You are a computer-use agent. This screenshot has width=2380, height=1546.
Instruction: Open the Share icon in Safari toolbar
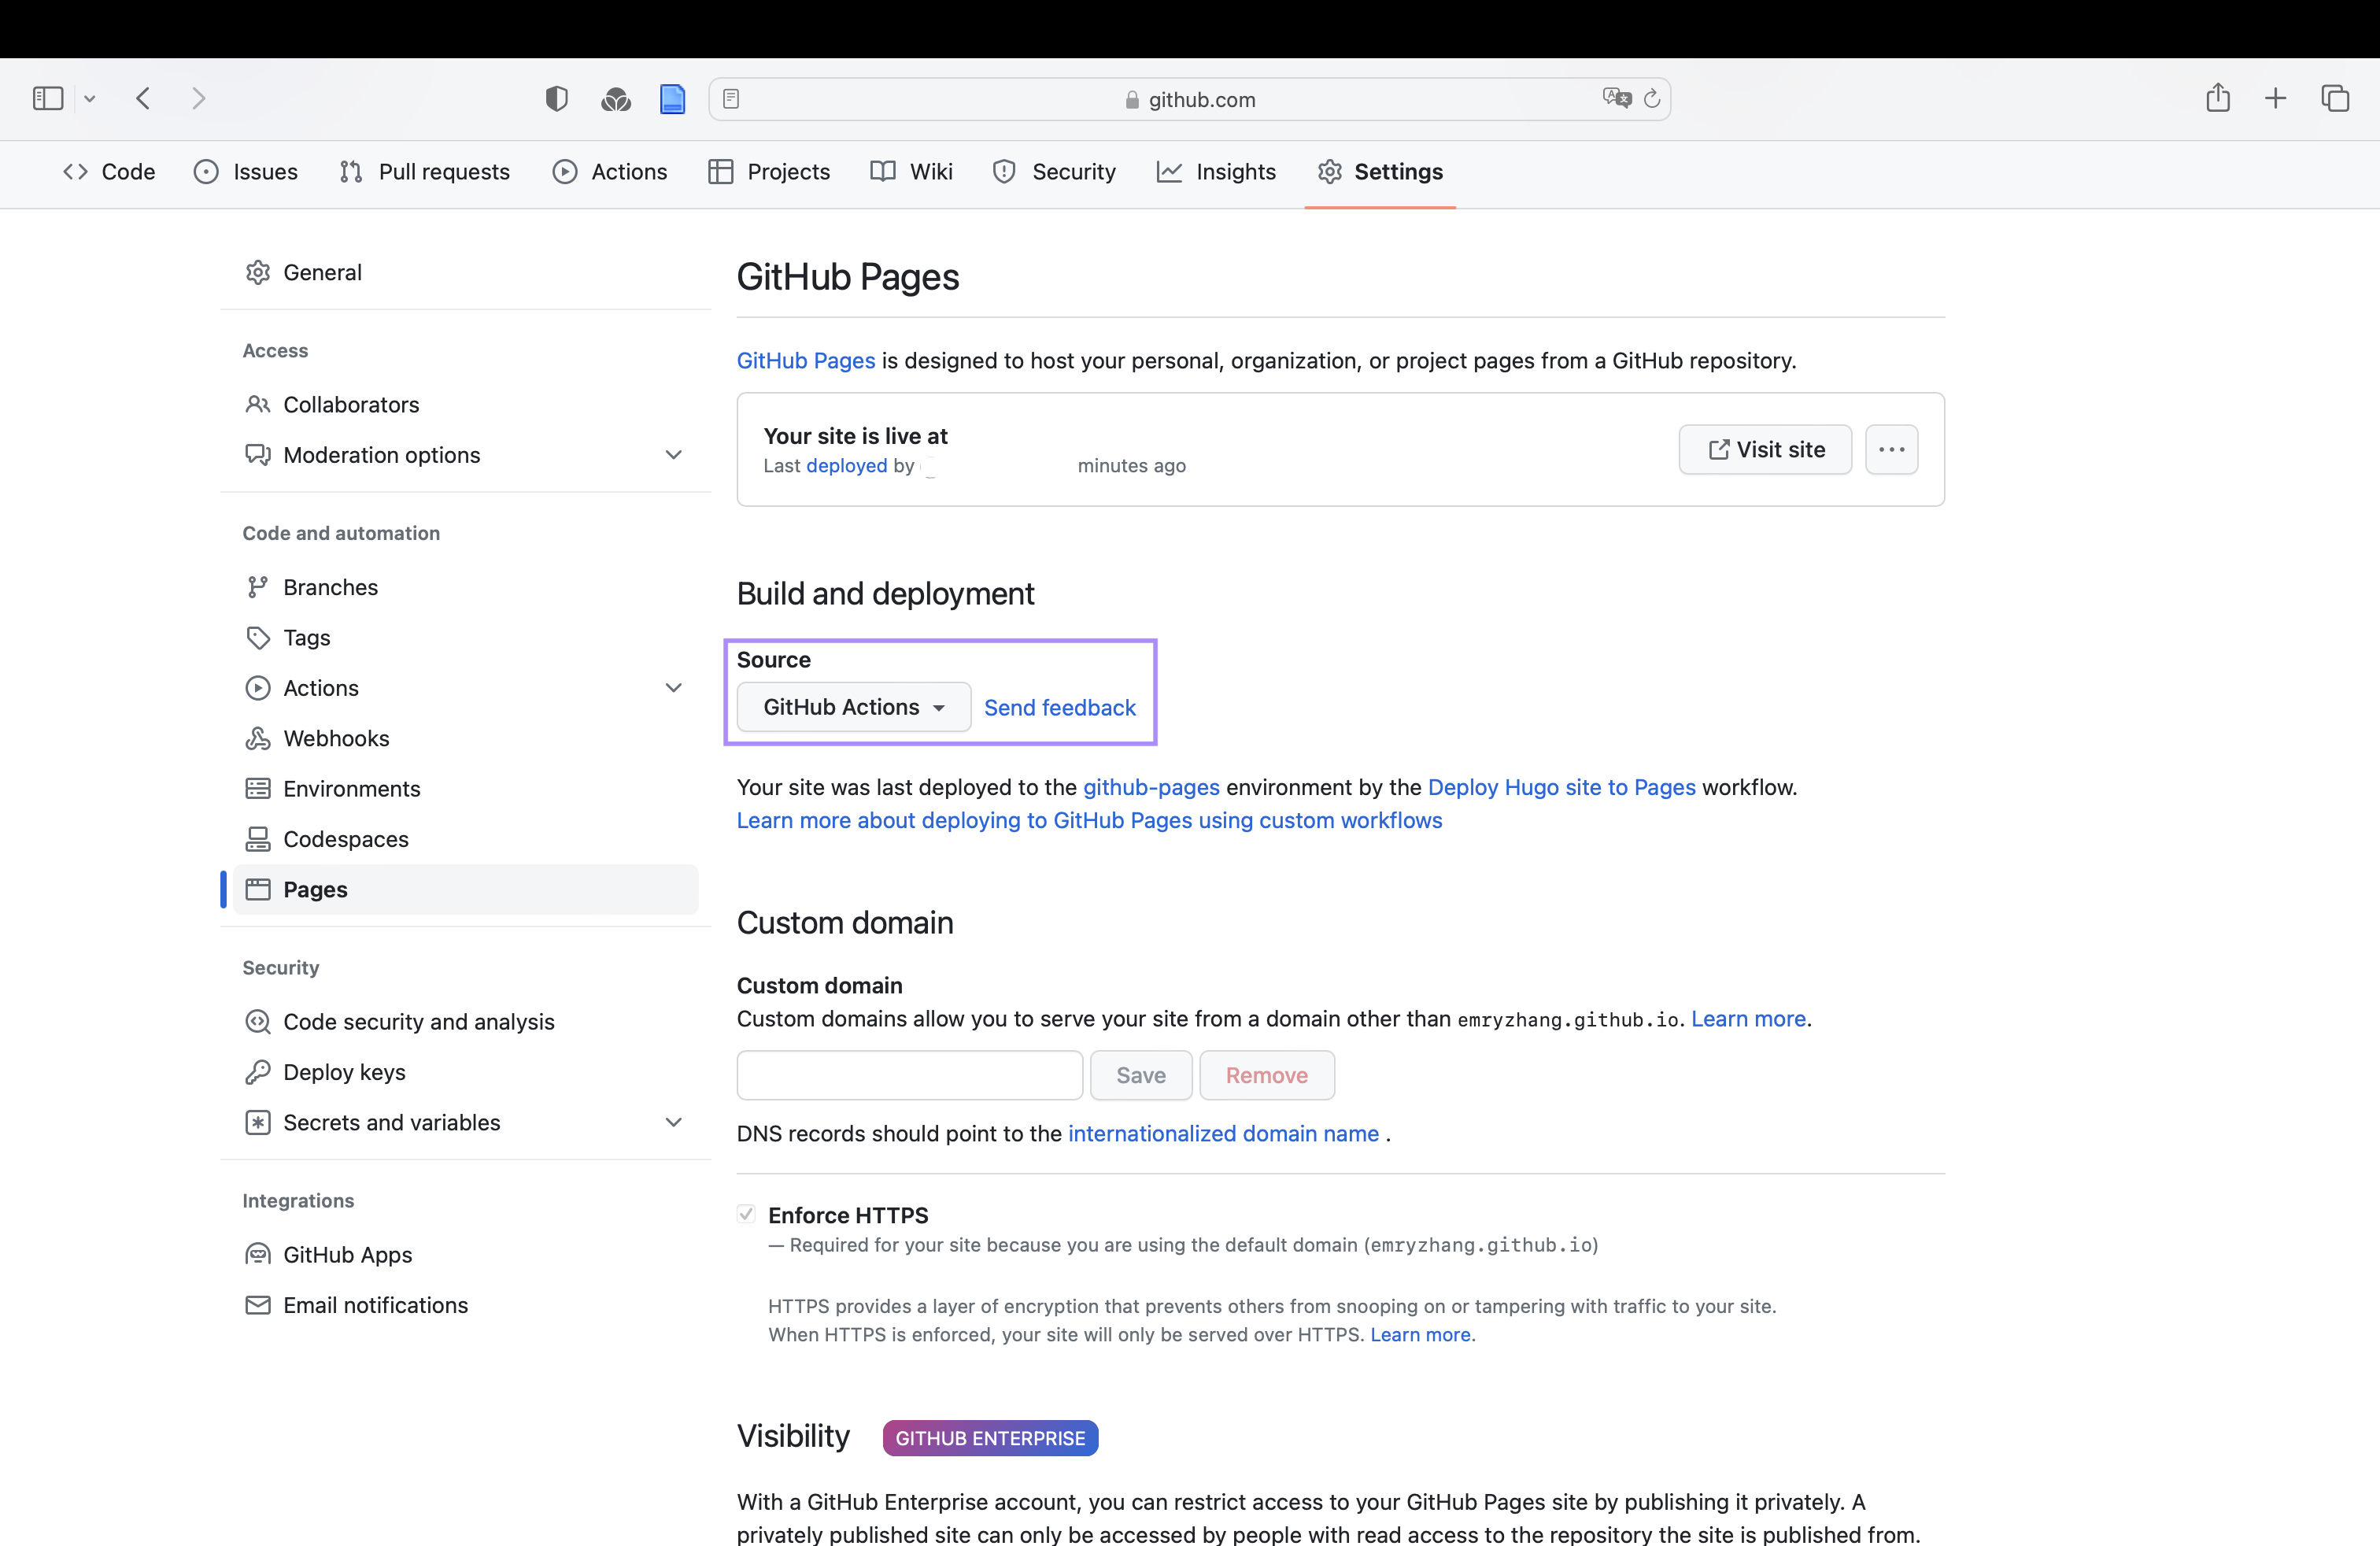click(2218, 97)
